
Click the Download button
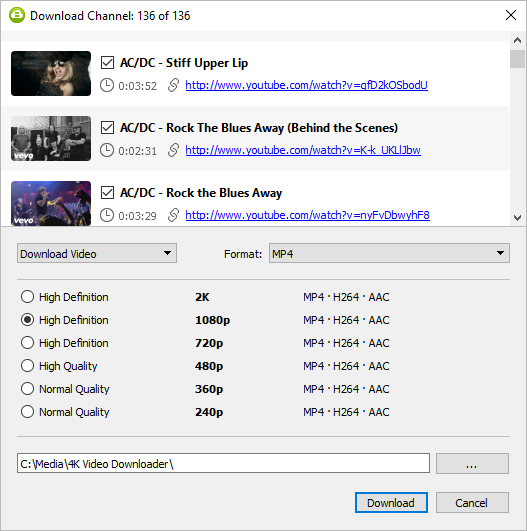(391, 503)
